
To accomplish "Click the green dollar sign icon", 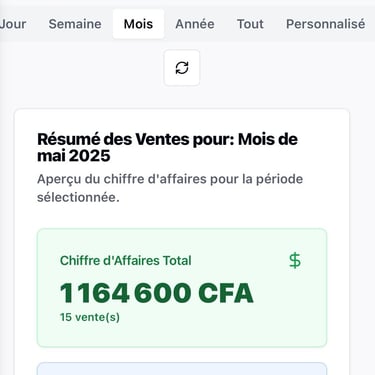I will [x=295, y=260].
